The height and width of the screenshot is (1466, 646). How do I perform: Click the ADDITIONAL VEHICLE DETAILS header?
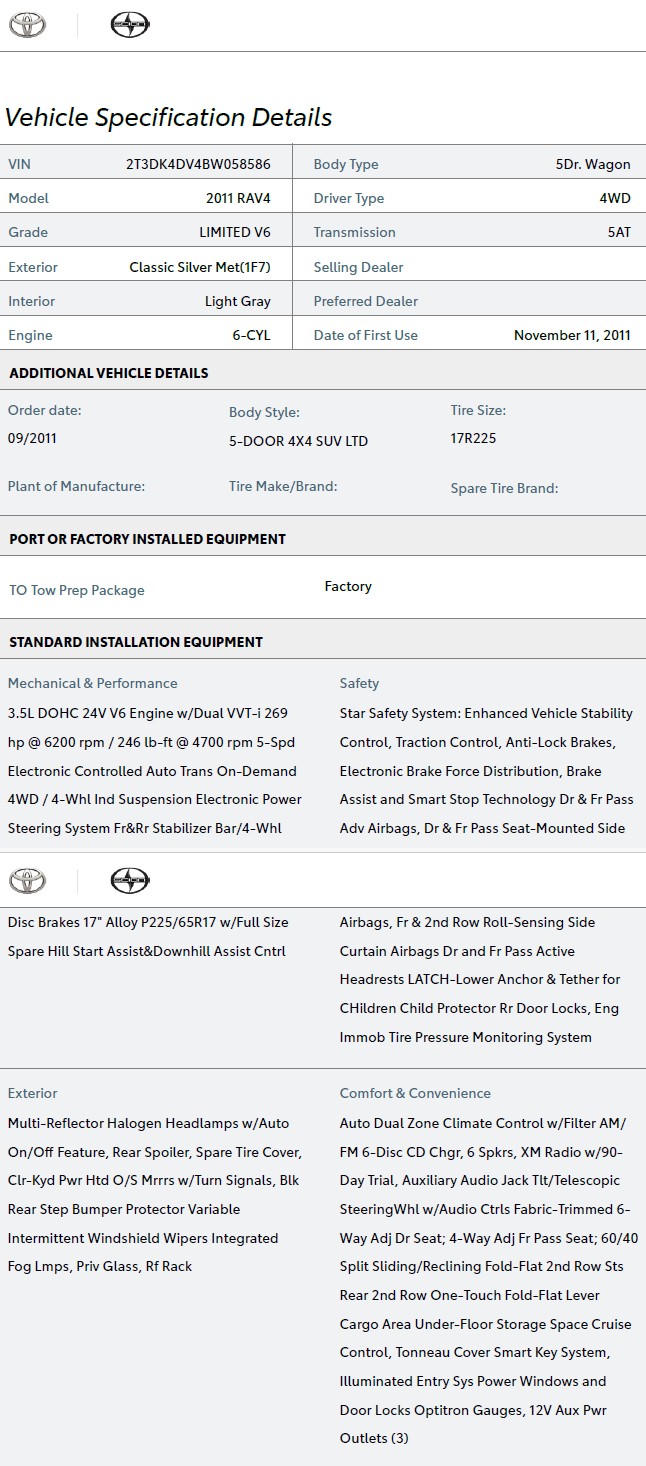pos(109,373)
